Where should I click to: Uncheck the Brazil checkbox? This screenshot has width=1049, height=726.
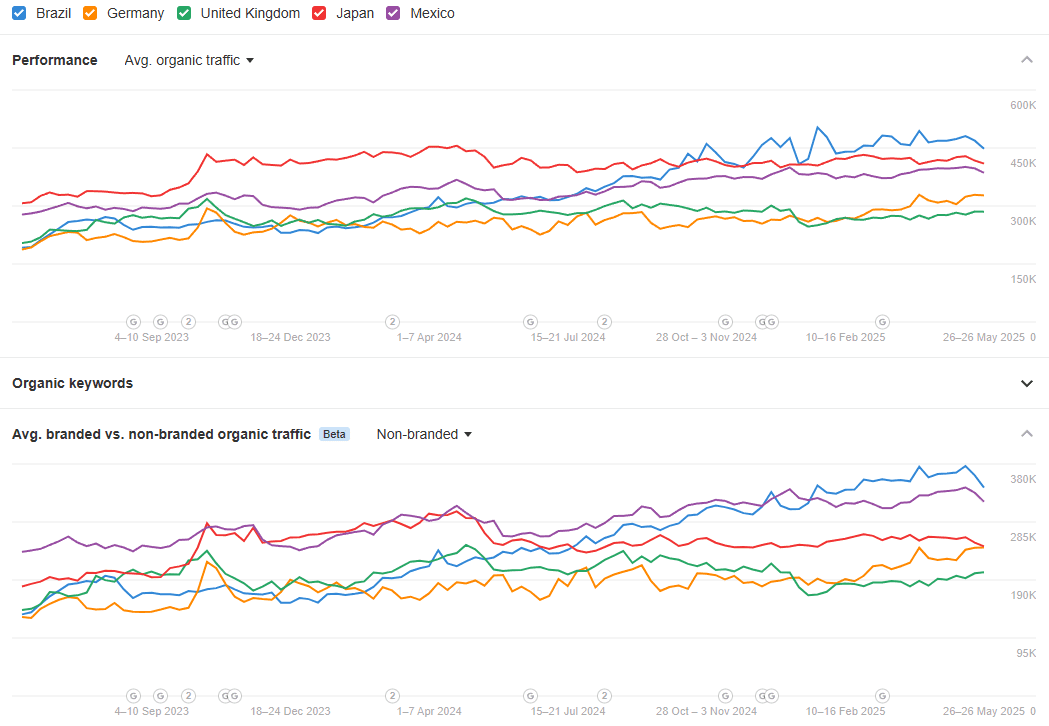[x=19, y=13]
